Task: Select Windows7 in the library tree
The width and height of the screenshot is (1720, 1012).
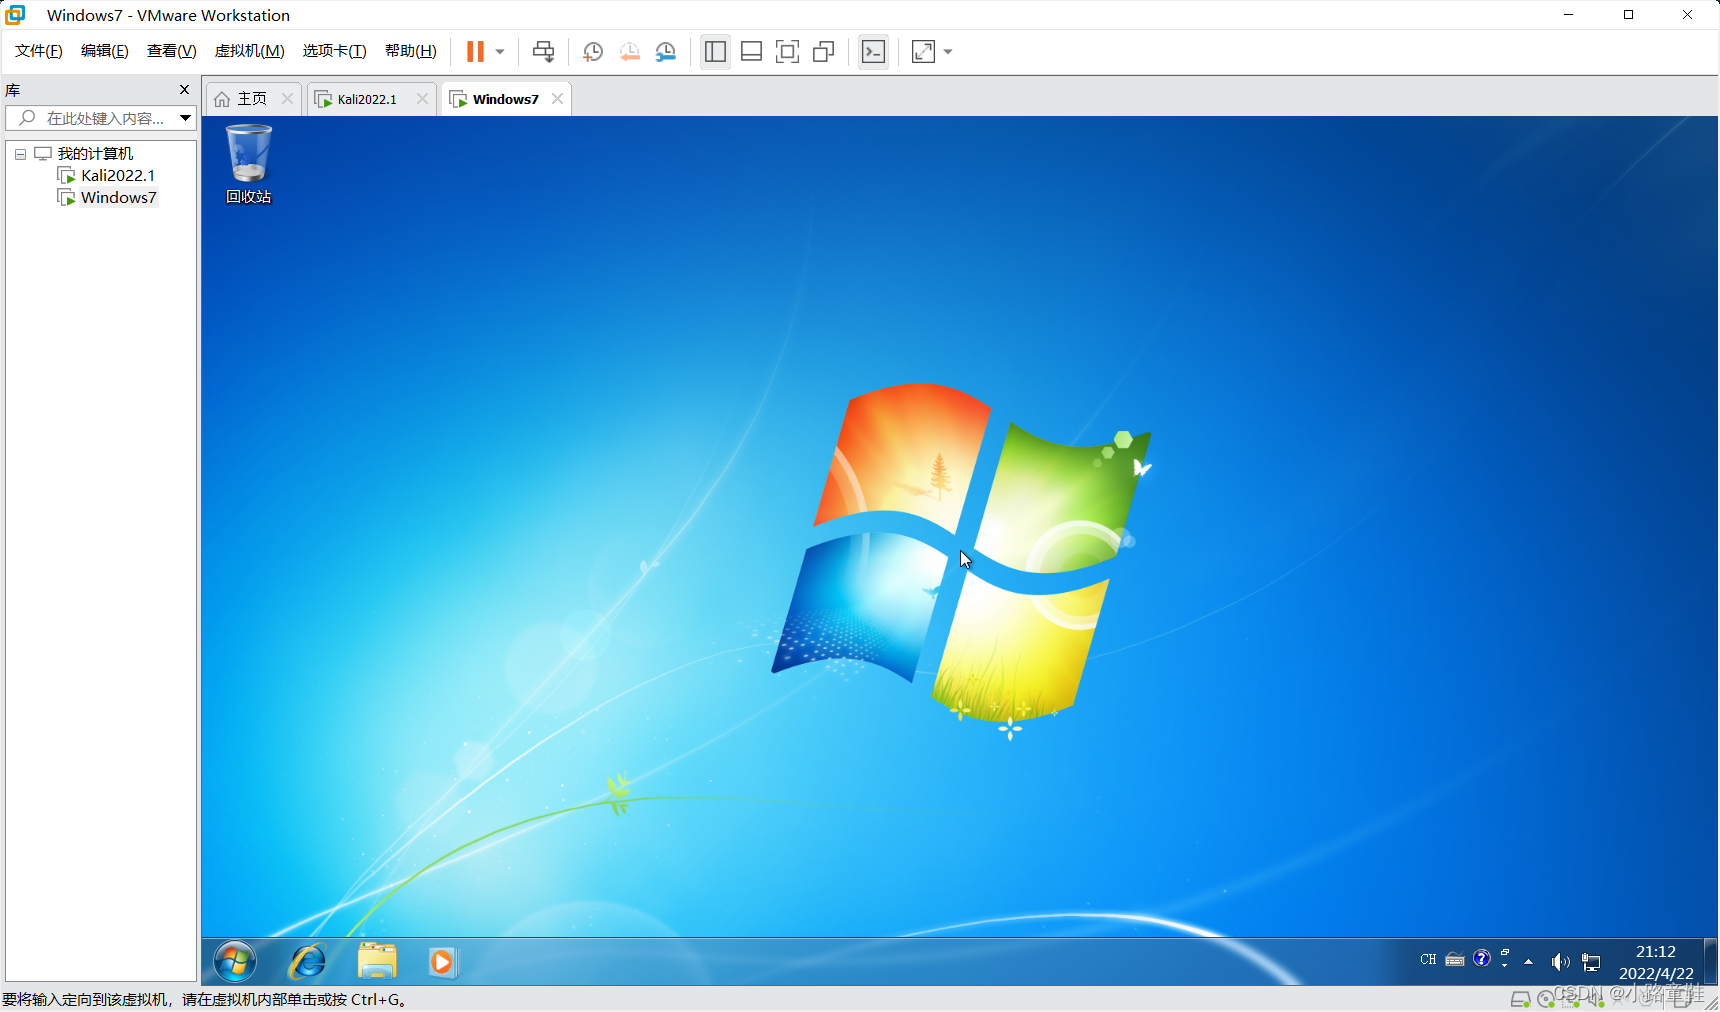Action: pos(119,197)
